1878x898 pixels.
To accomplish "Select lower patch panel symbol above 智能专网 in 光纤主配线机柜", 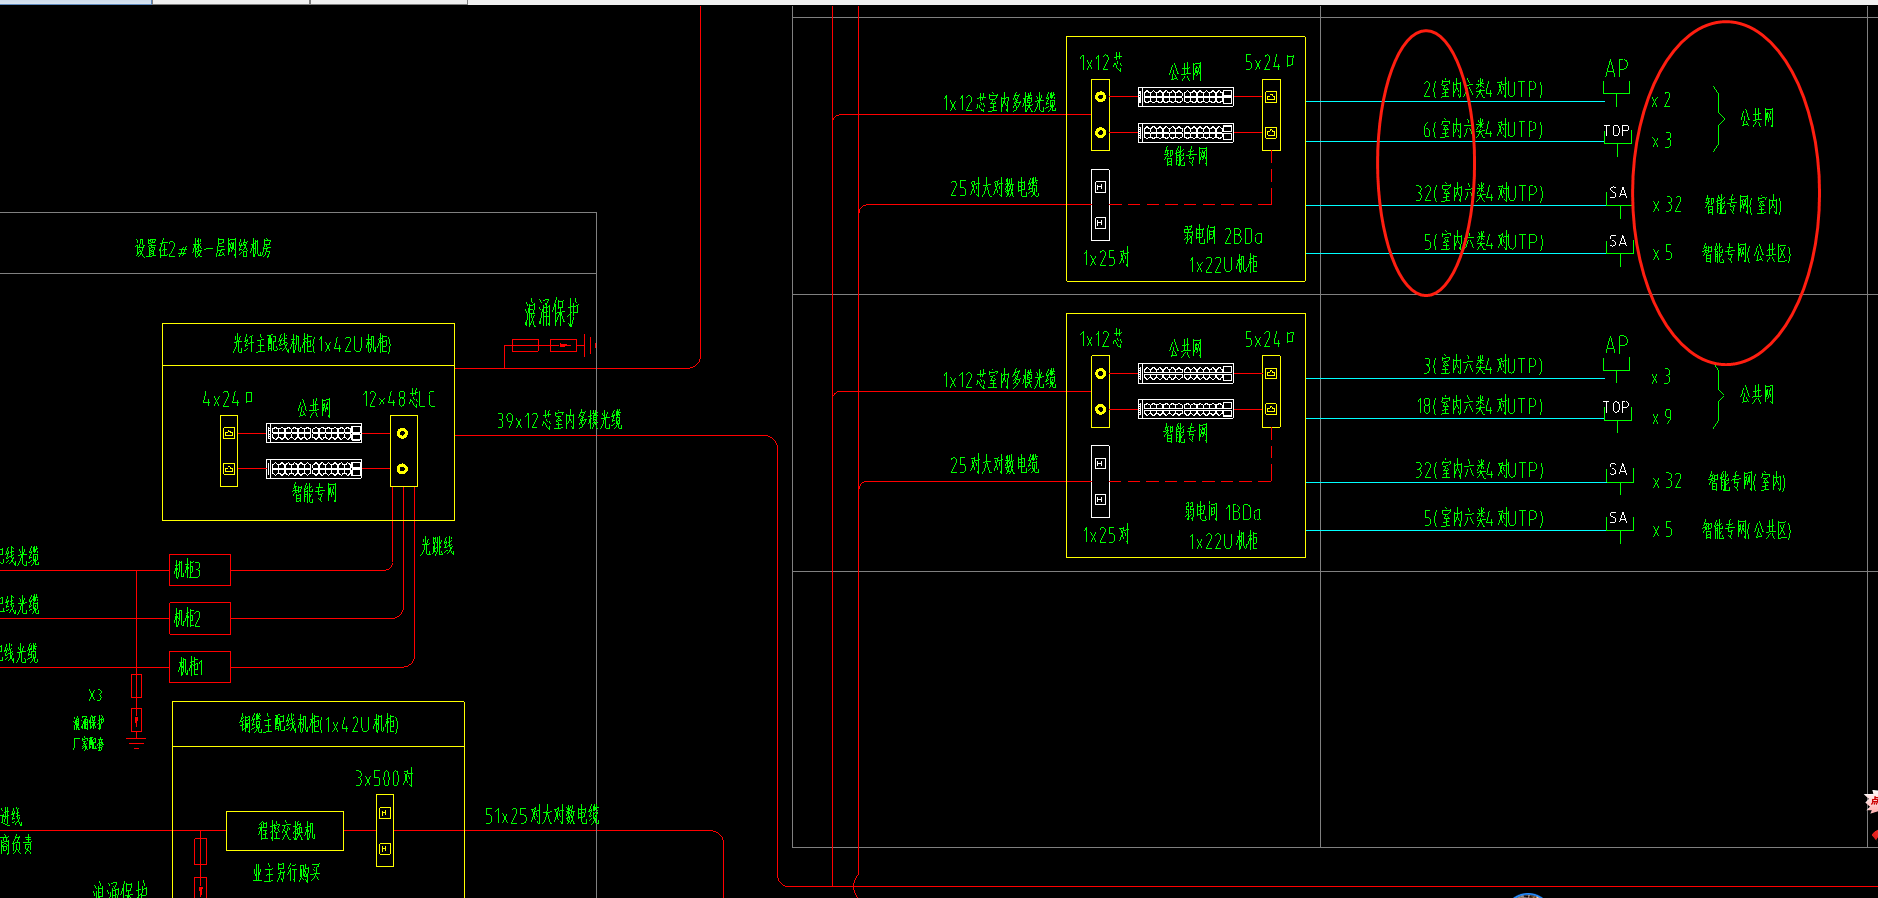I will (x=314, y=468).
